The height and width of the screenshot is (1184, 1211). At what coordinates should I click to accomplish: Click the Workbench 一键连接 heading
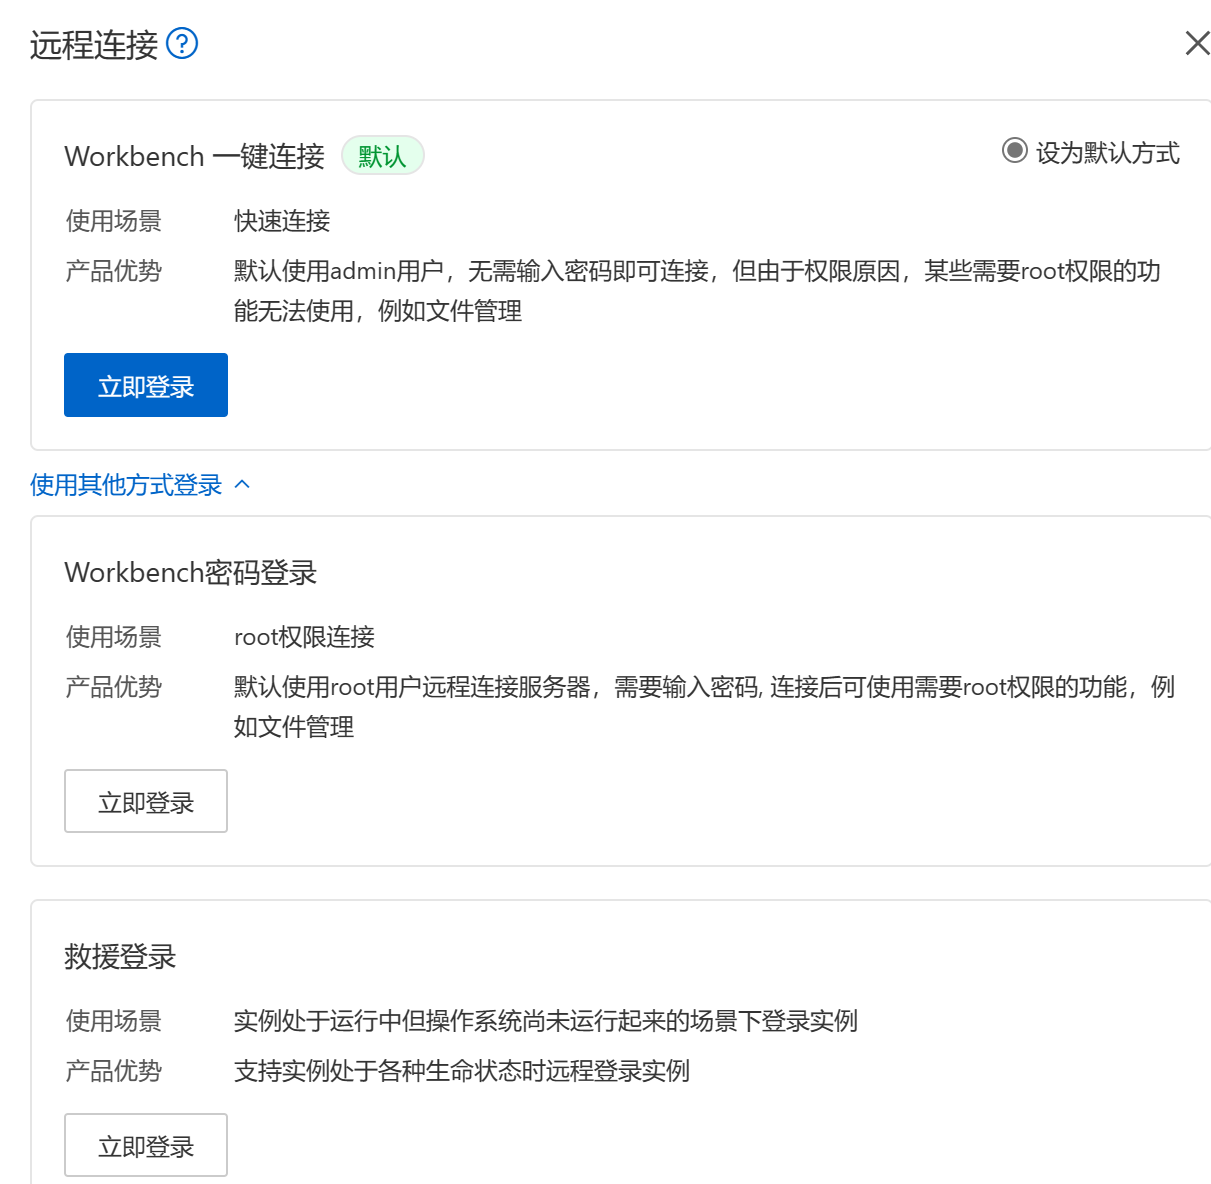(194, 156)
